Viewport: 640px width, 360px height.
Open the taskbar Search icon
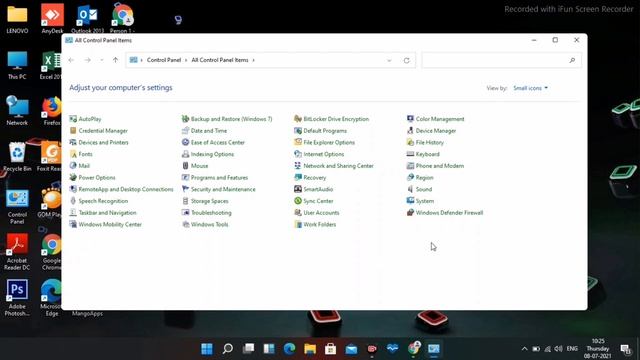pos(228,349)
